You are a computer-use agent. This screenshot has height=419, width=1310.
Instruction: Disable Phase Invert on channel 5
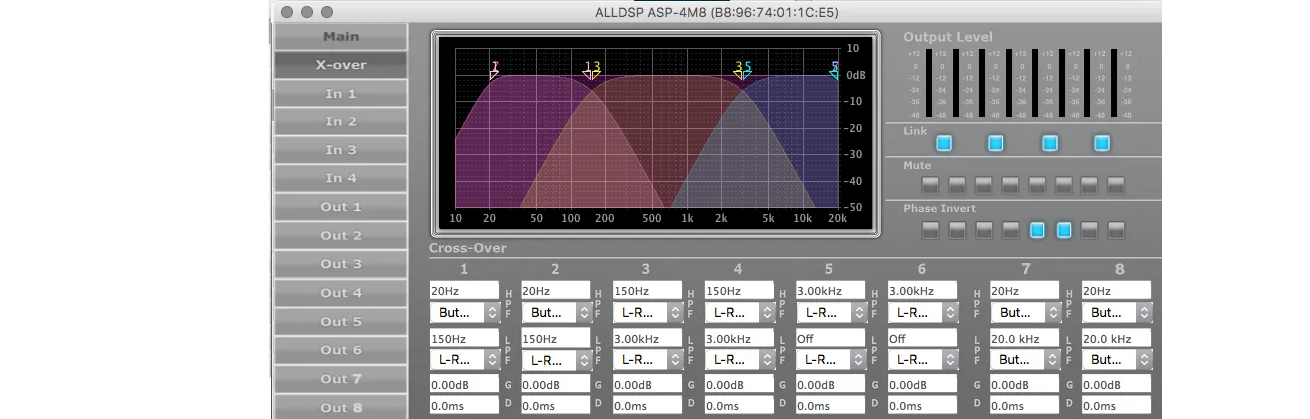coord(1037,230)
